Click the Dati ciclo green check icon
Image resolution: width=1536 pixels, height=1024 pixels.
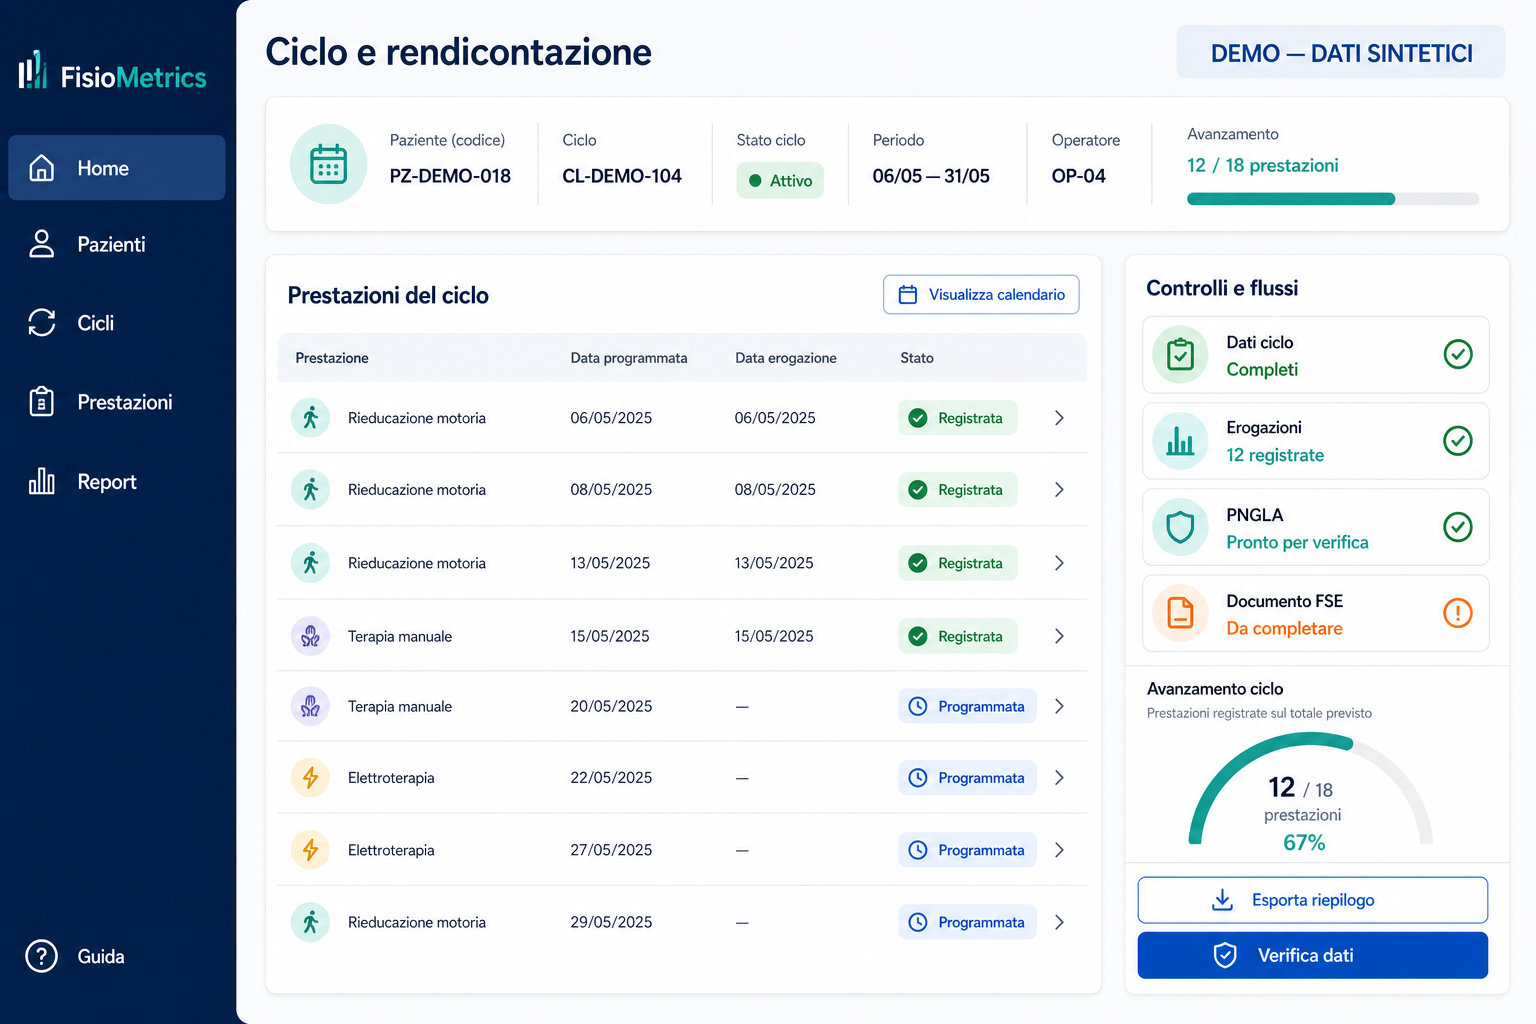(x=1458, y=354)
